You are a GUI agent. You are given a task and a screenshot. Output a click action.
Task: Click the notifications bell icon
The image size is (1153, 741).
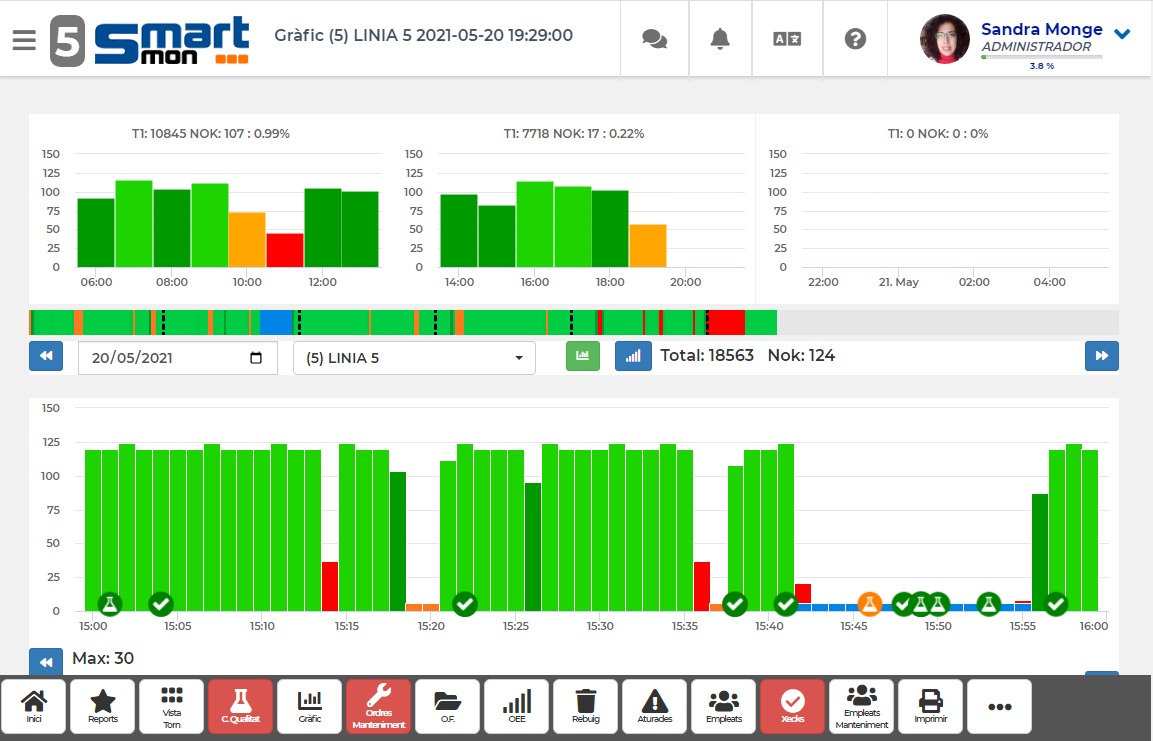[720, 38]
